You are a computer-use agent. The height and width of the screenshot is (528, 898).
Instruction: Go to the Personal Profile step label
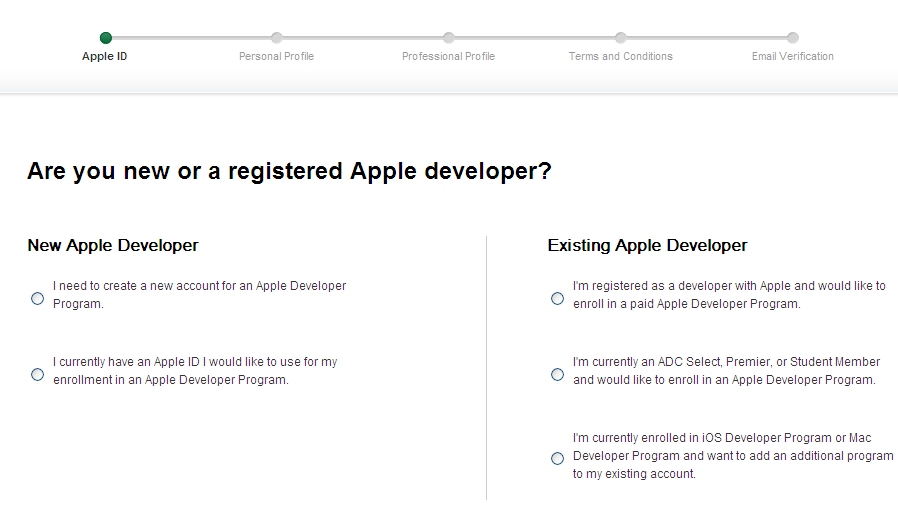[x=277, y=56]
